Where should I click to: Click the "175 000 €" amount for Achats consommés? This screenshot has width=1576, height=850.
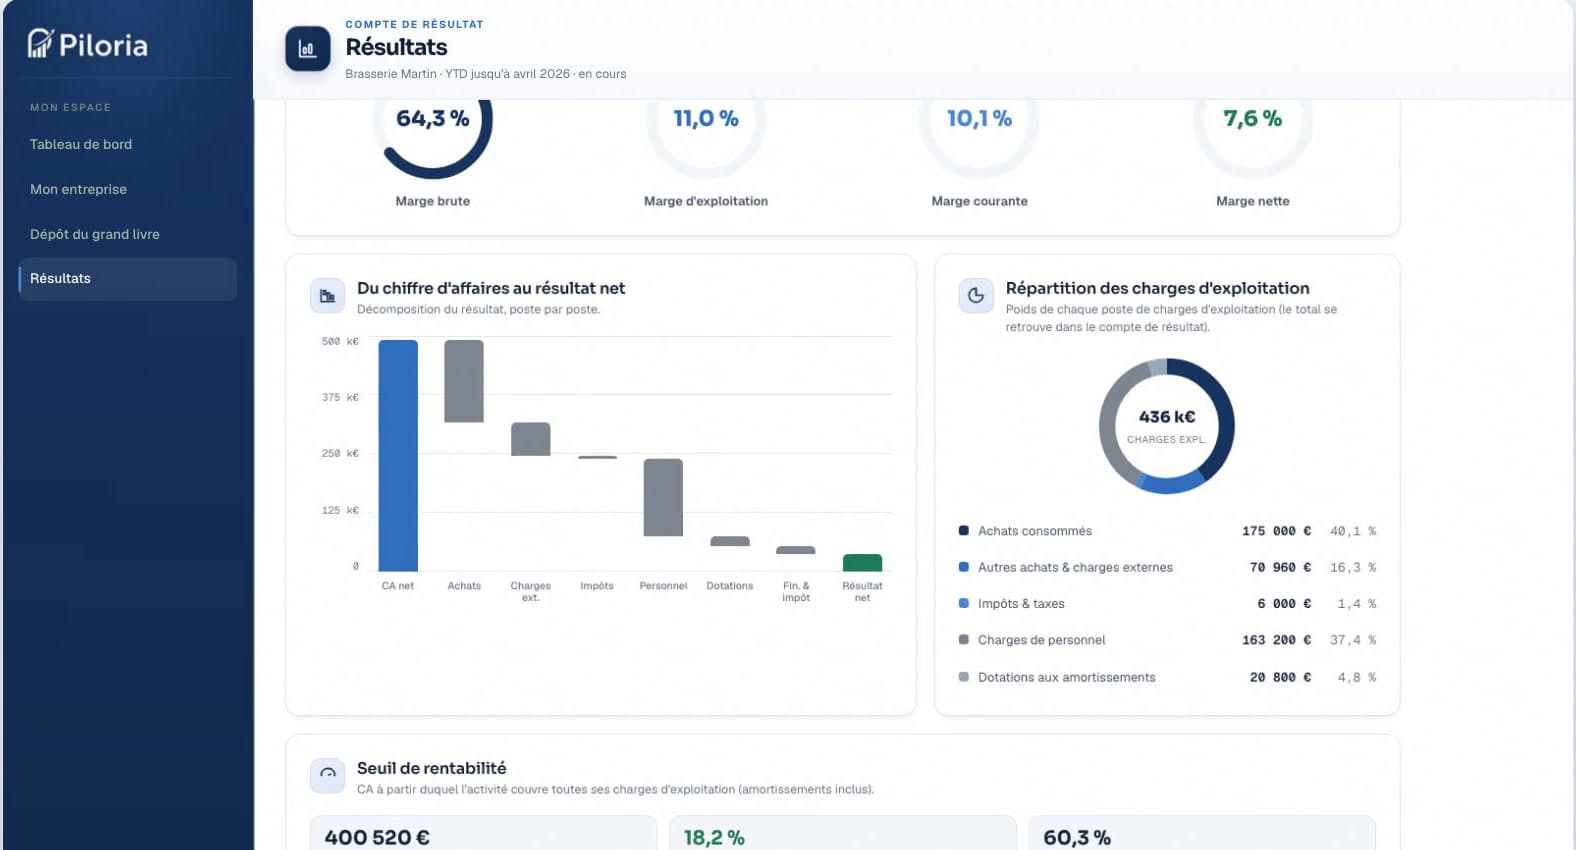(x=1276, y=531)
